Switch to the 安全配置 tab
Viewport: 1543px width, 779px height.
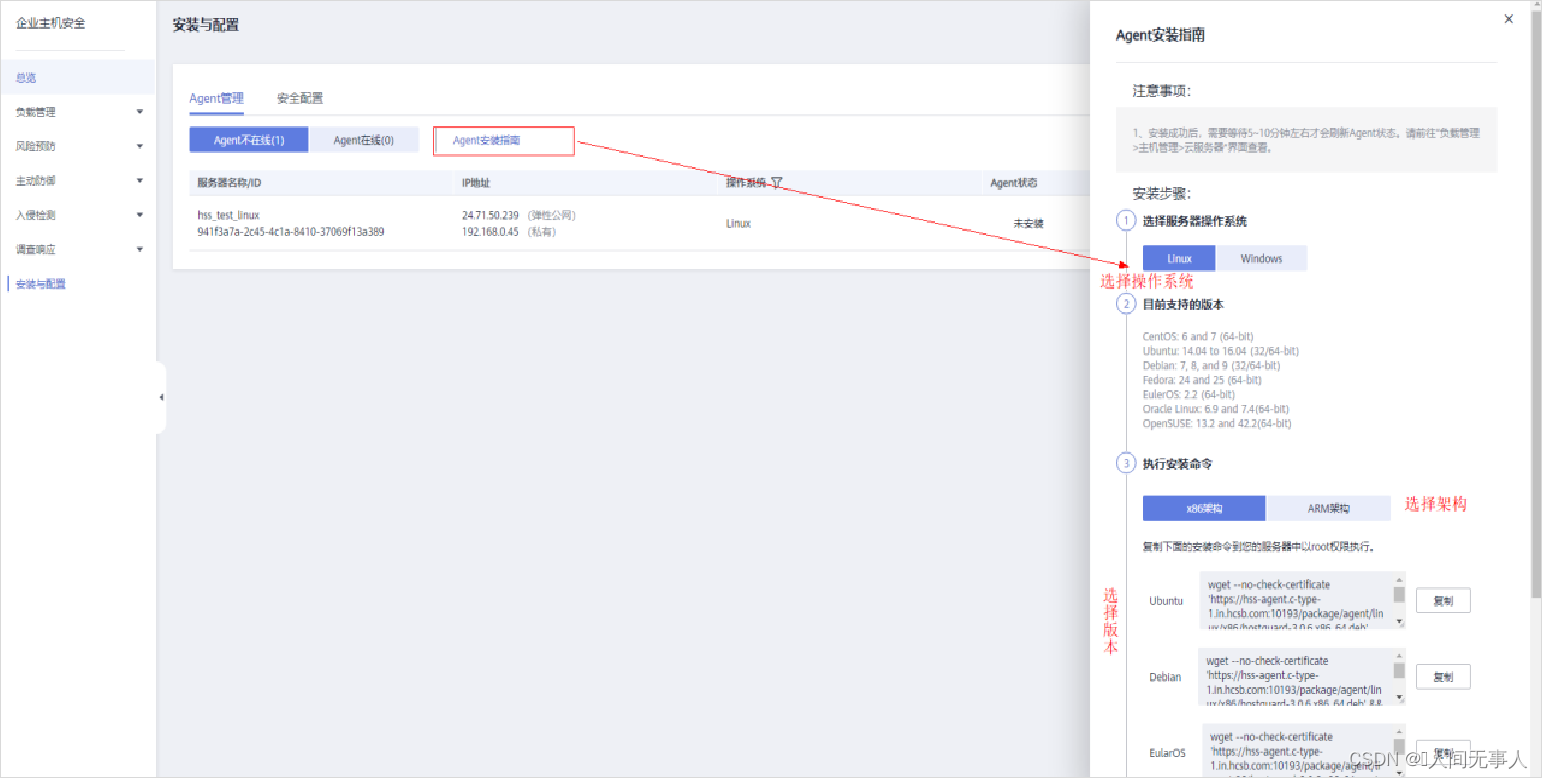(x=300, y=98)
